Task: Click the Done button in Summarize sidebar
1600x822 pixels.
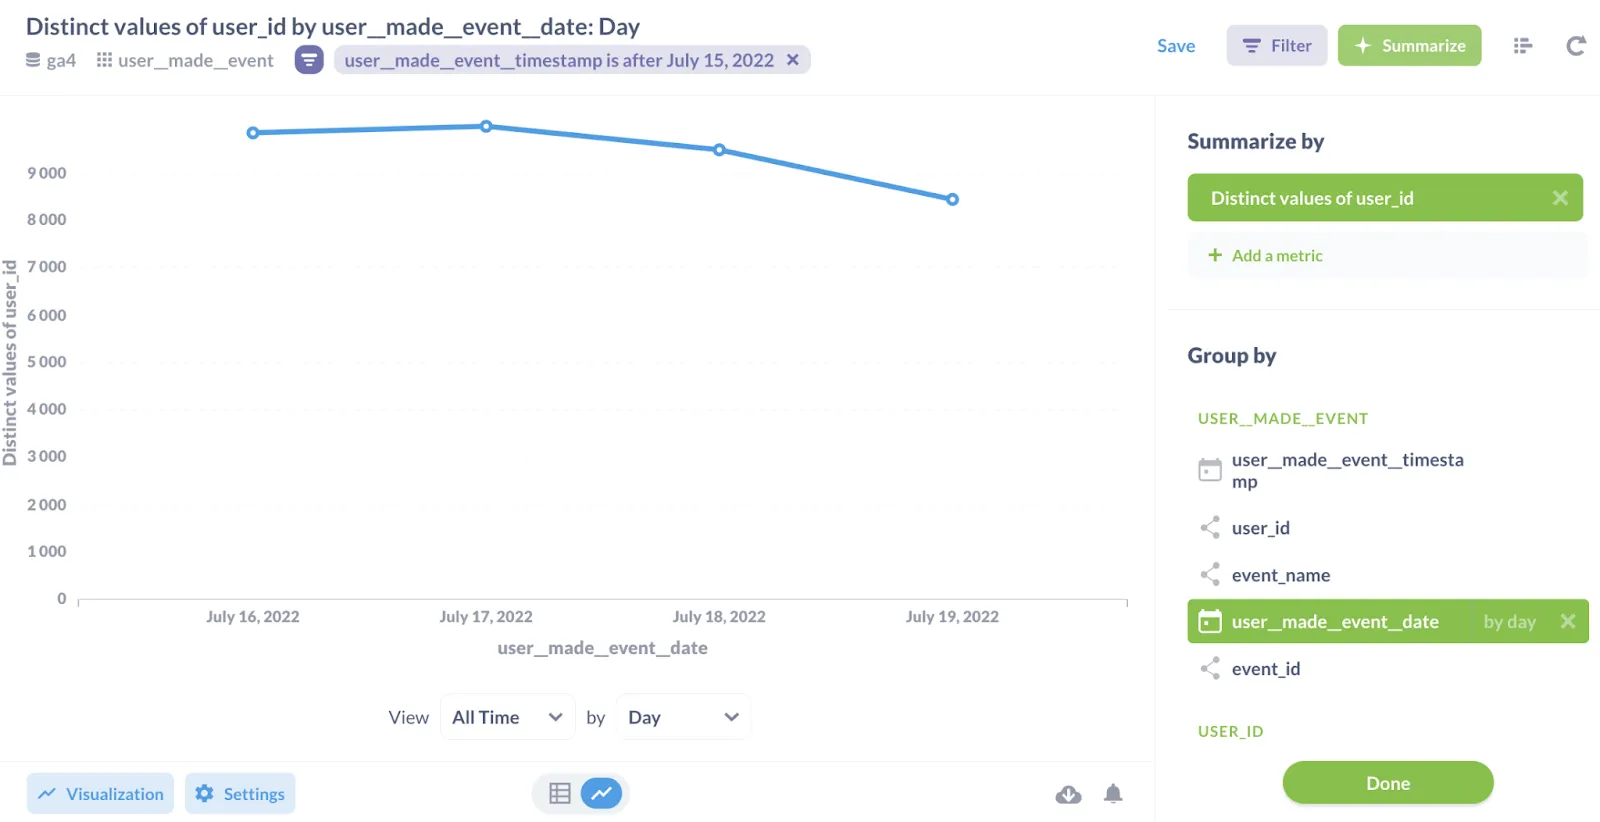Action: (1387, 783)
